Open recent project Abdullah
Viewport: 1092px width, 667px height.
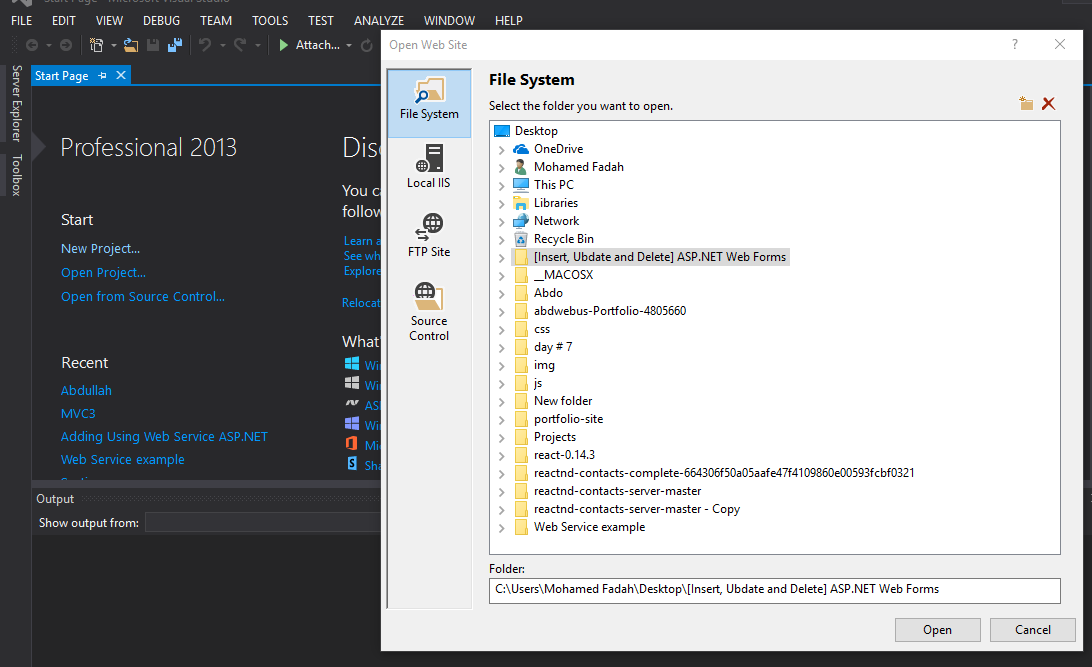tap(86, 391)
